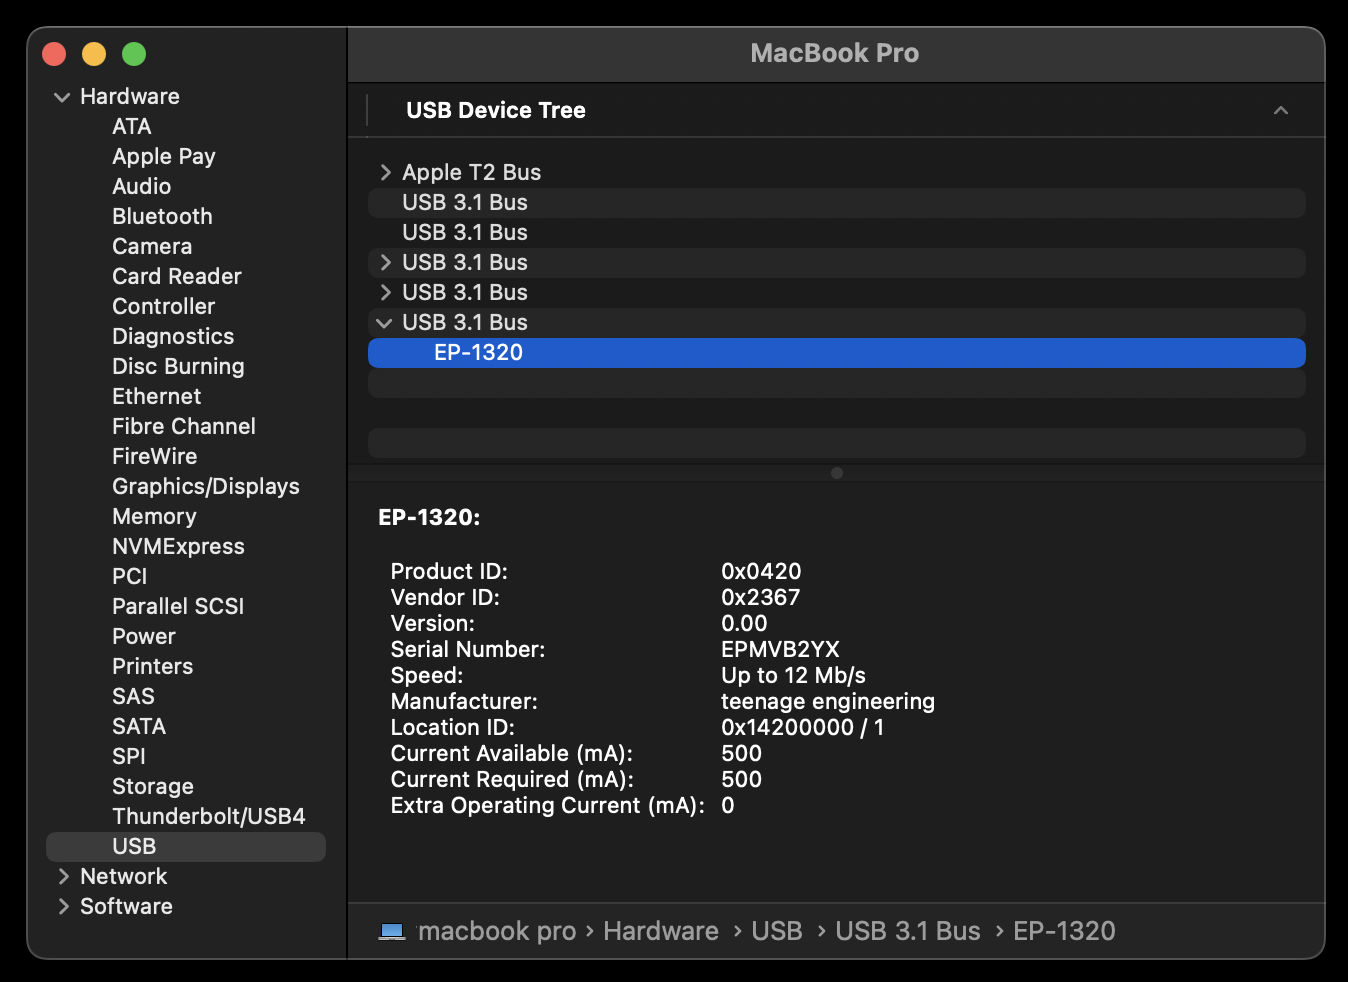Collapse the Hardware section chevron
Screen dimensions: 1348x982
pyautogui.click(x=62, y=97)
